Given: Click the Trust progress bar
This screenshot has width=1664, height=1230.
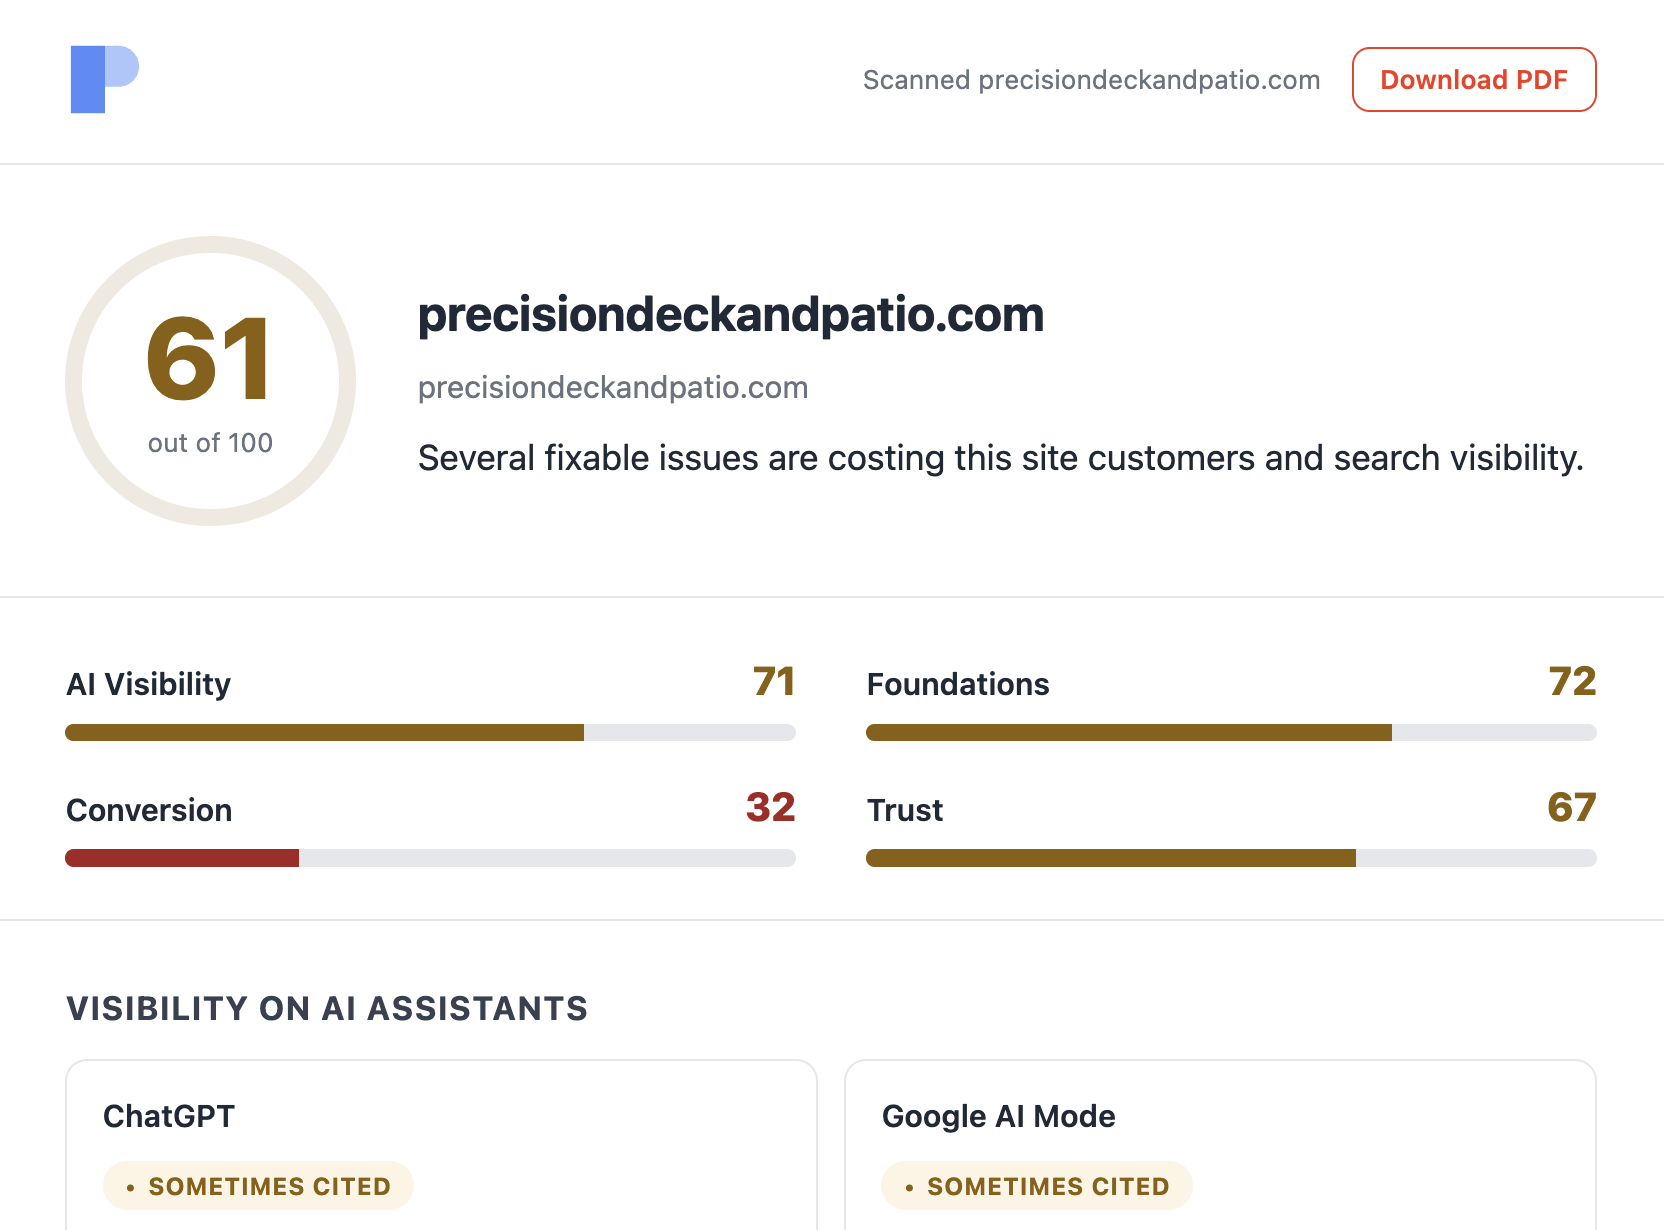Looking at the screenshot, I should click(1231, 858).
